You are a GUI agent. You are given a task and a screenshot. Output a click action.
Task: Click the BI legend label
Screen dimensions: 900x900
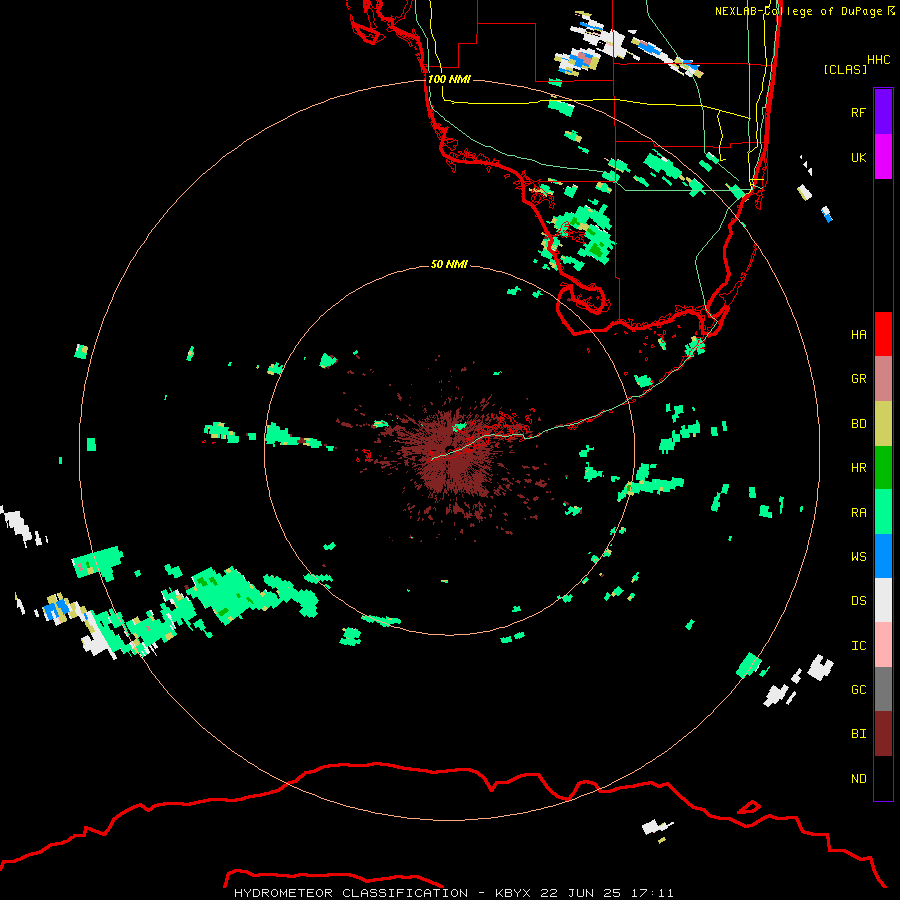pyautogui.click(x=858, y=734)
